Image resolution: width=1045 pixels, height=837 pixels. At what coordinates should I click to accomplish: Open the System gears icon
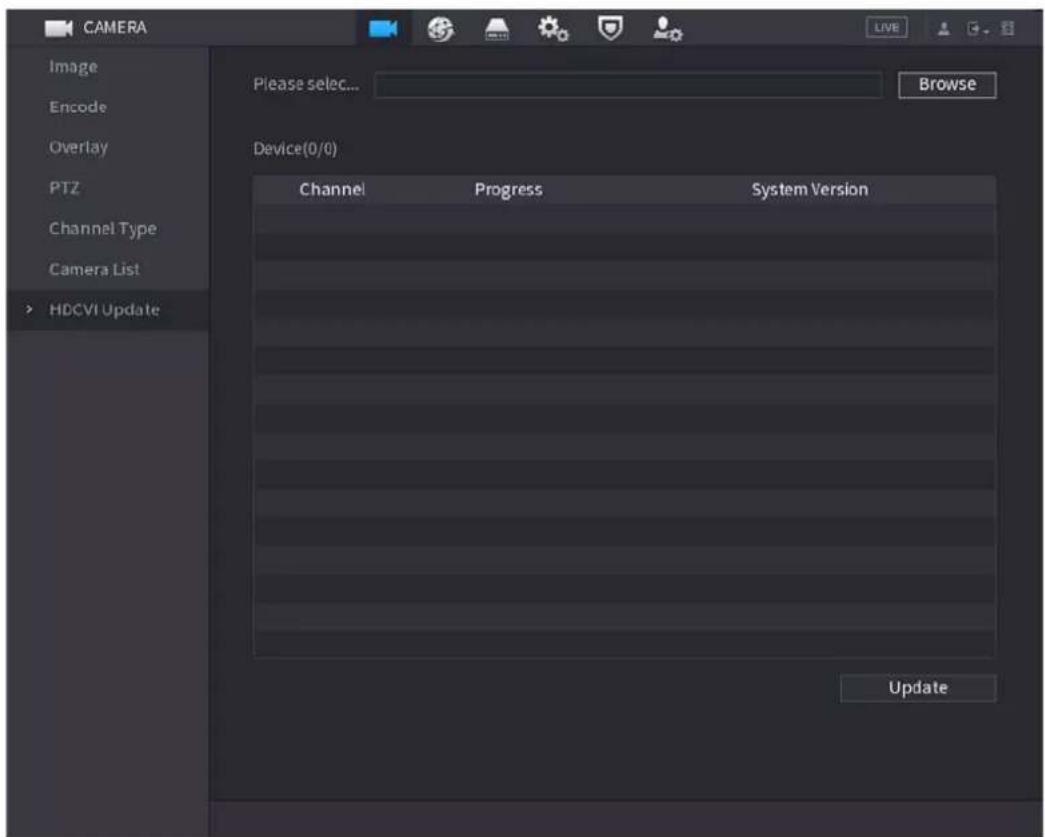click(x=553, y=29)
